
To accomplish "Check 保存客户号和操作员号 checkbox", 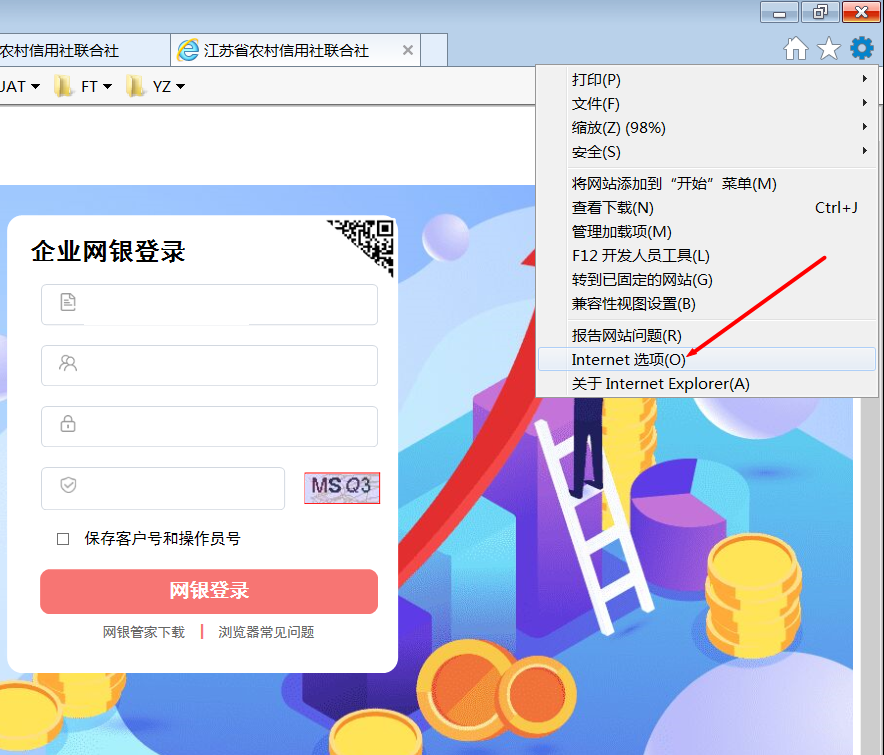I will [x=63, y=539].
